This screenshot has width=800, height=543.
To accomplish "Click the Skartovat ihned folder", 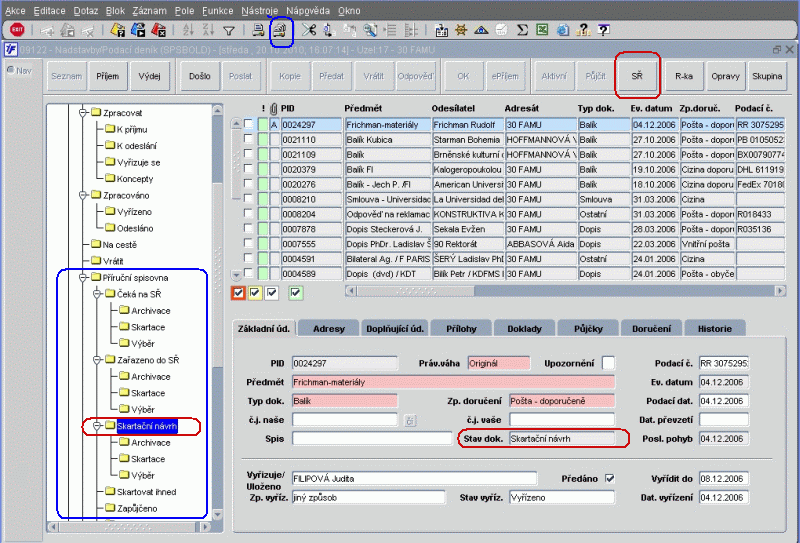I will [140, 492].
